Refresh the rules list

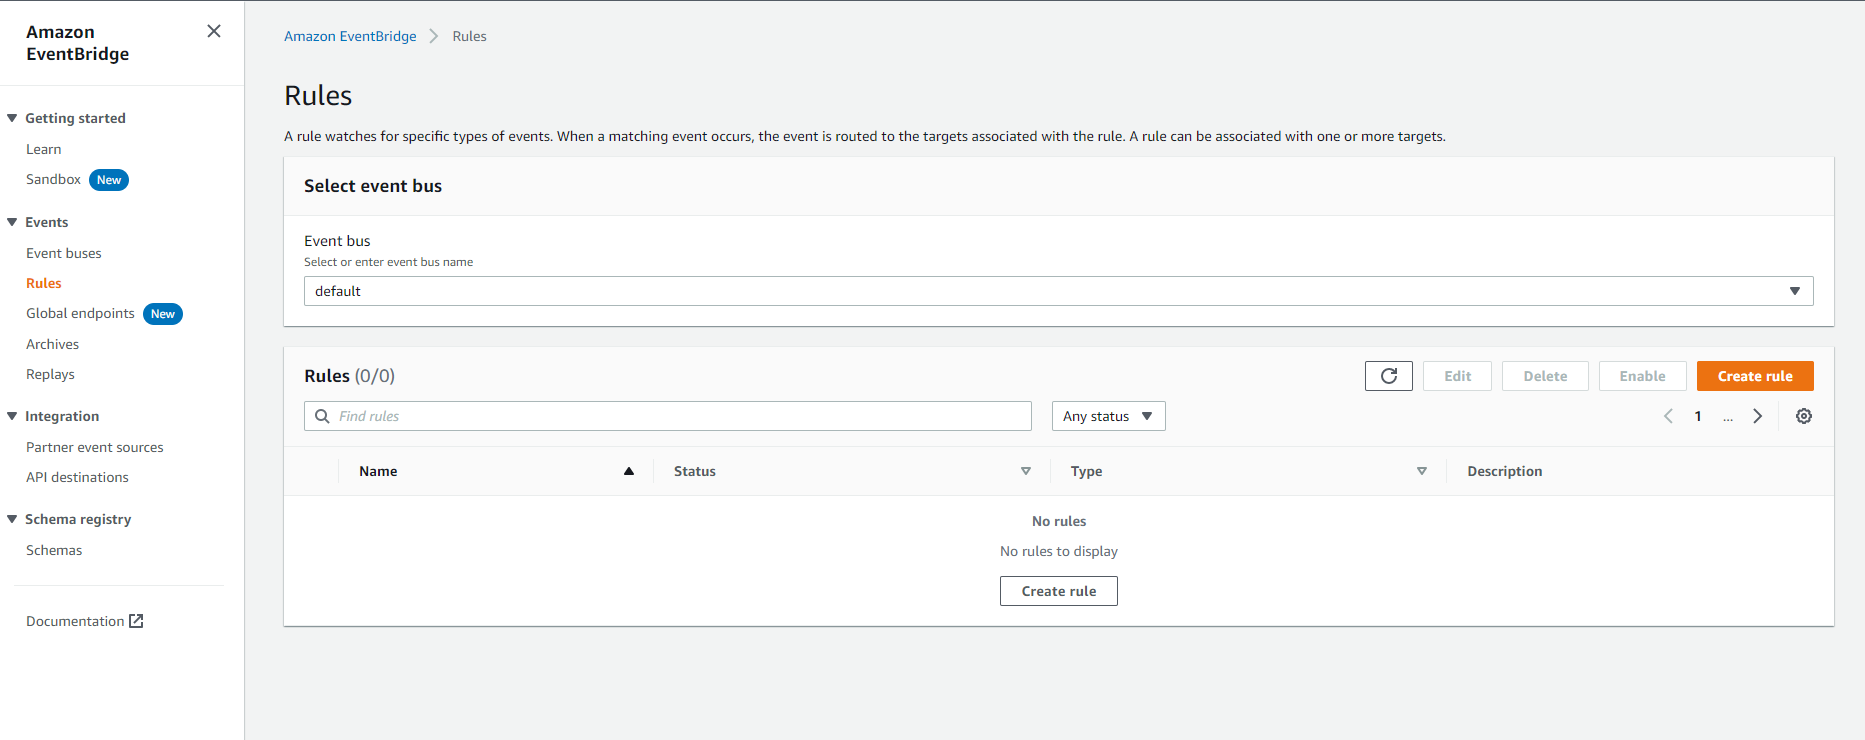pos(1389,376)
